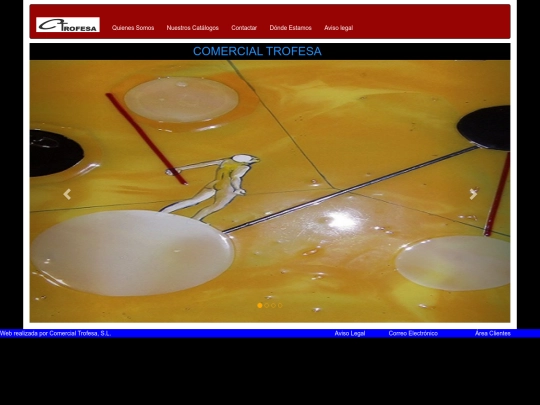540x405 pixels.
Task: Click the yellow glass artwork slide image
Action: pos(270,191)
